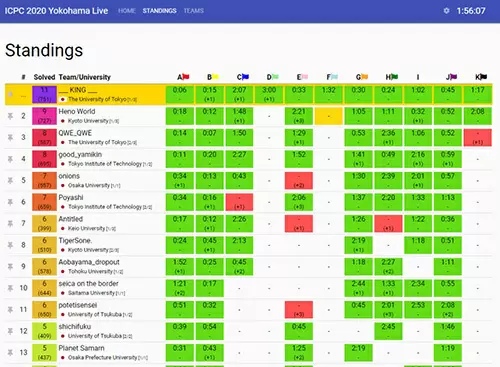Click potetisensei's red failed cell for E

click(299, 309)
